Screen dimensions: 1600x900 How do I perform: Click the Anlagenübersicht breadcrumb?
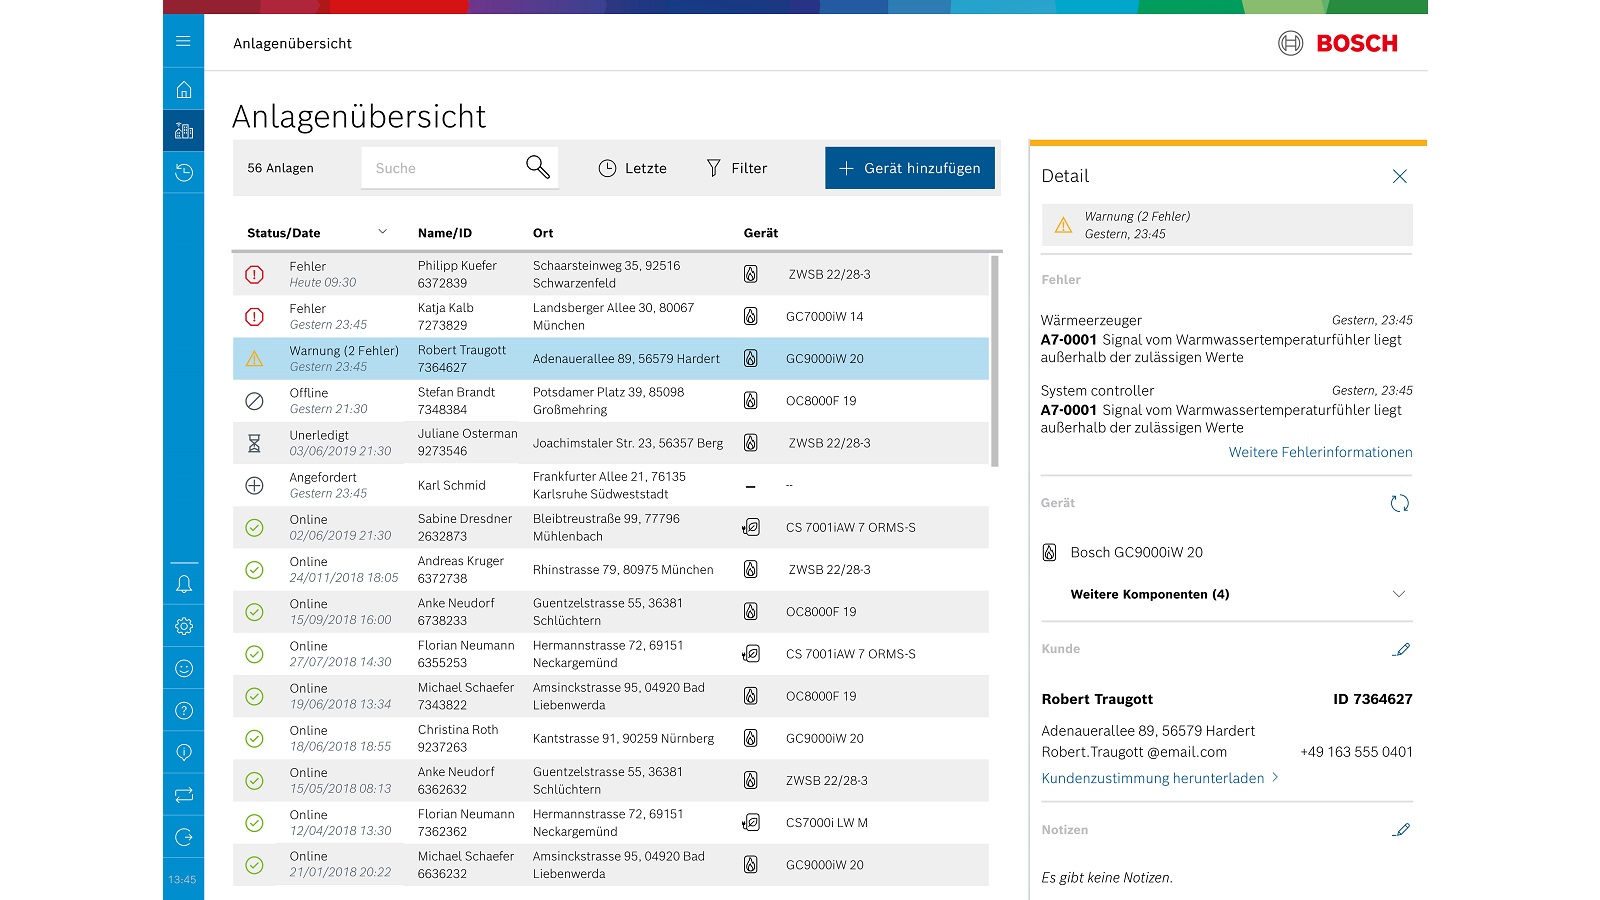tap(292, 43)
